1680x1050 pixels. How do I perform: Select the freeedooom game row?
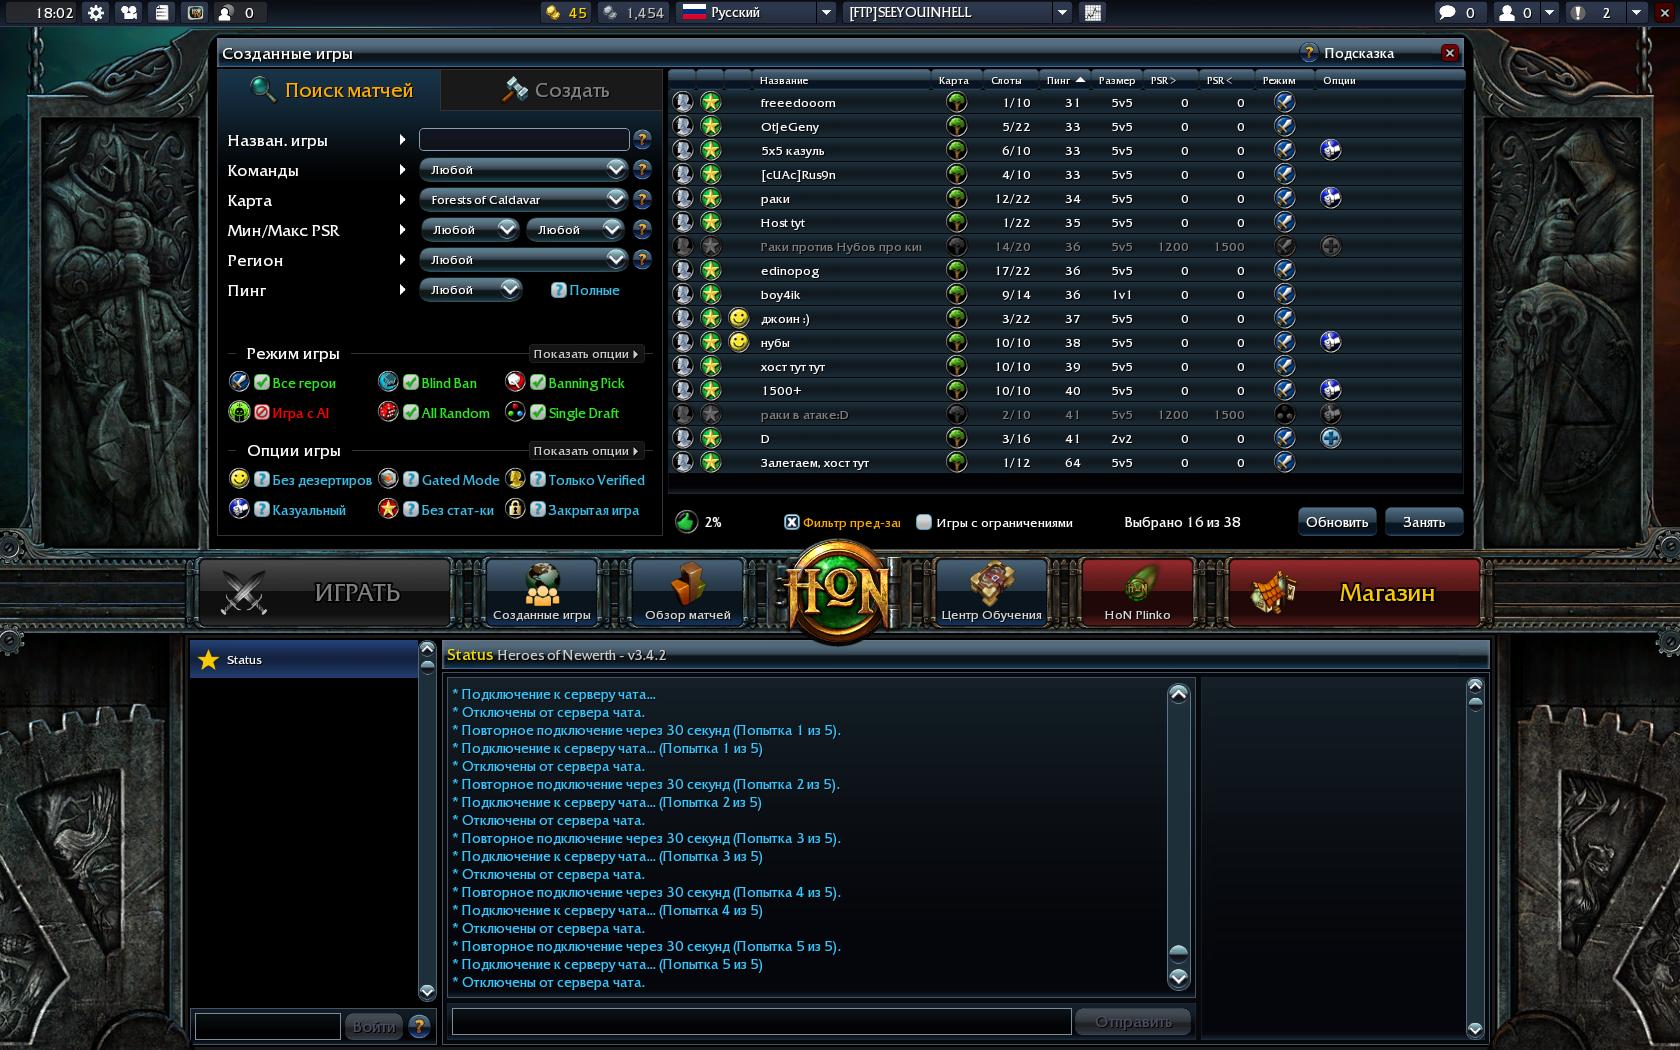pos(1066,102)
